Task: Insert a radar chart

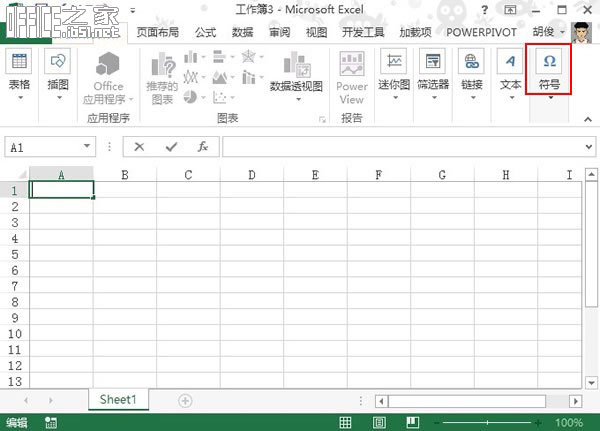Action: coord(248,57)
